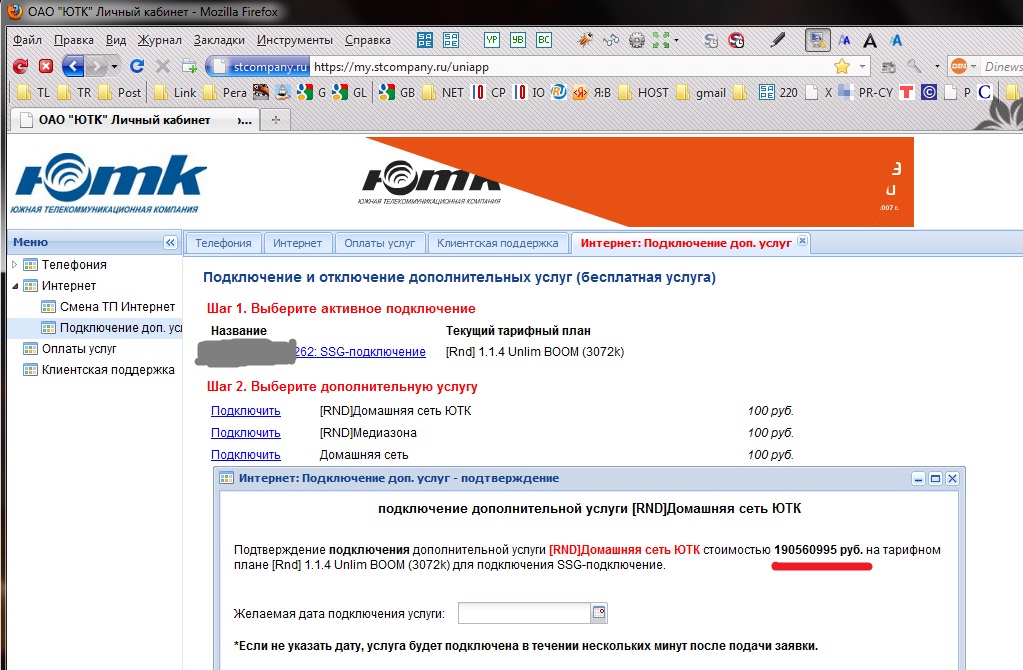Click the outlined SAPE toolbar icon
This screenshot has width=1023, height=670.
pos(451,40)
